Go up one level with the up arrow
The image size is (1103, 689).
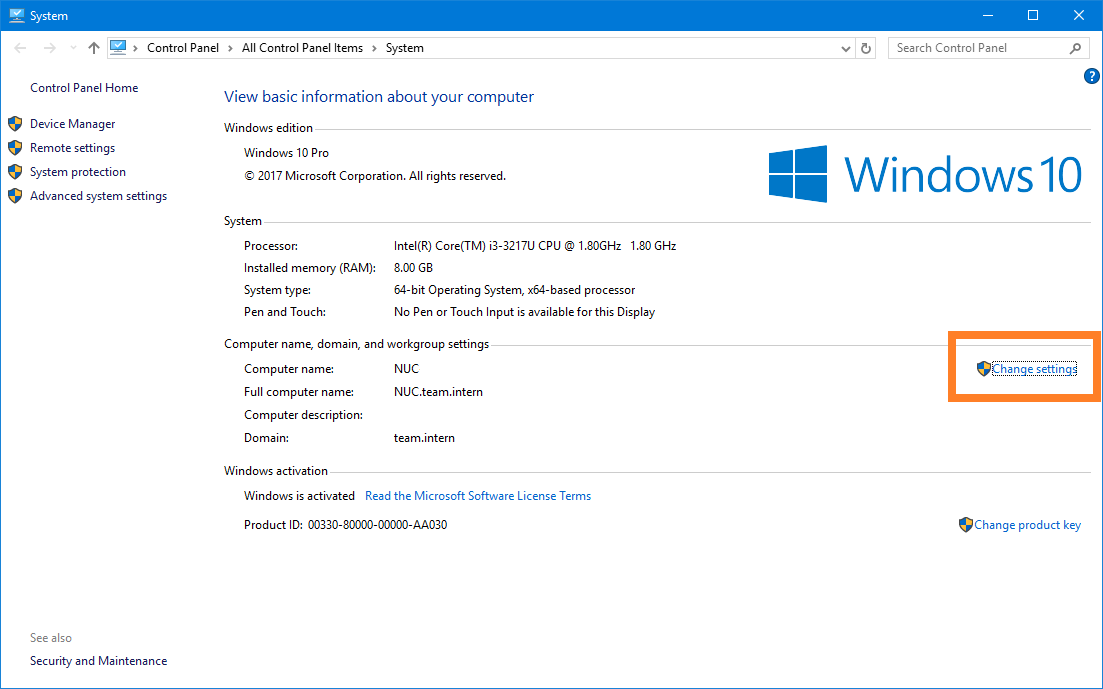(94, 48)
